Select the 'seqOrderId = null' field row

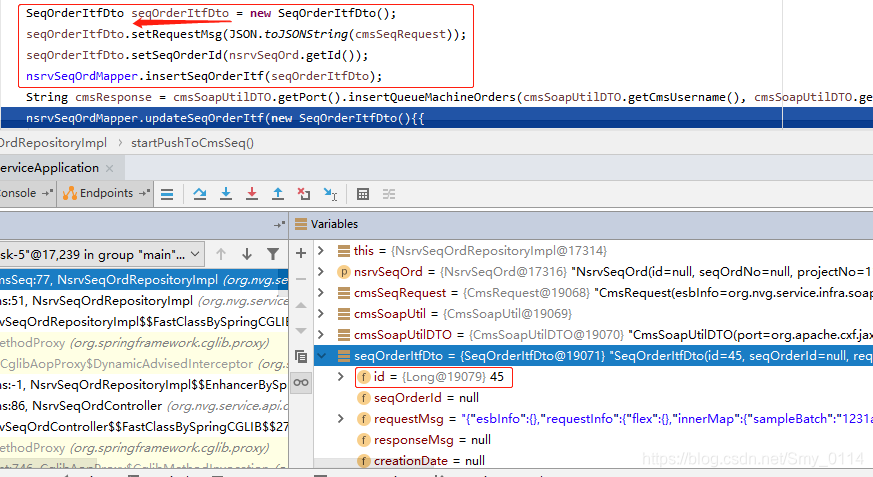click(593, 398)
